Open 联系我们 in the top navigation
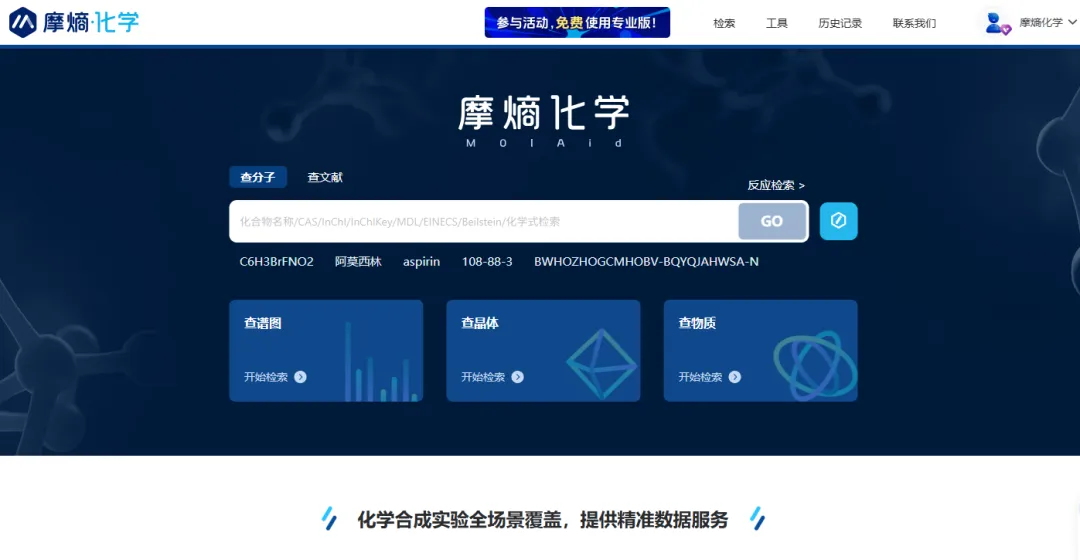This screenshot has height=560, width=1080. coord(914,23)
